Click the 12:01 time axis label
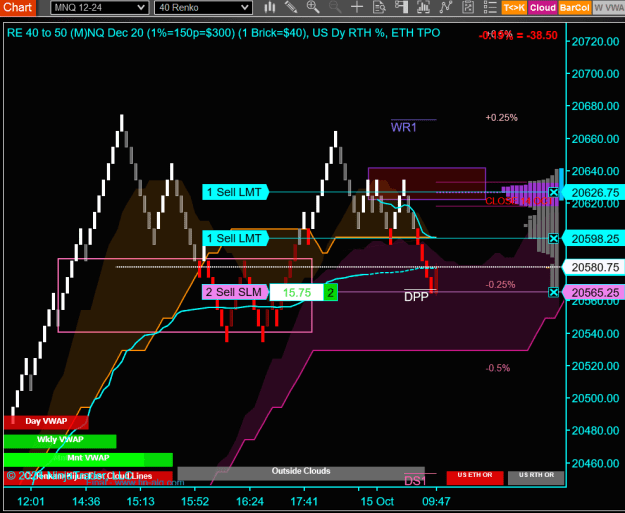This screenshot has width=625, height=513. tap(31, 501)
